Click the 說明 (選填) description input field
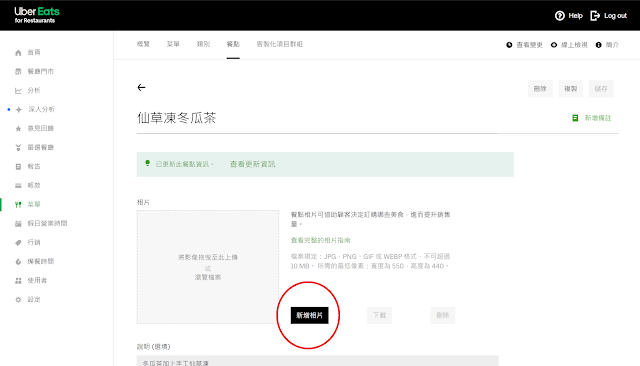 [x=318, y=361]
